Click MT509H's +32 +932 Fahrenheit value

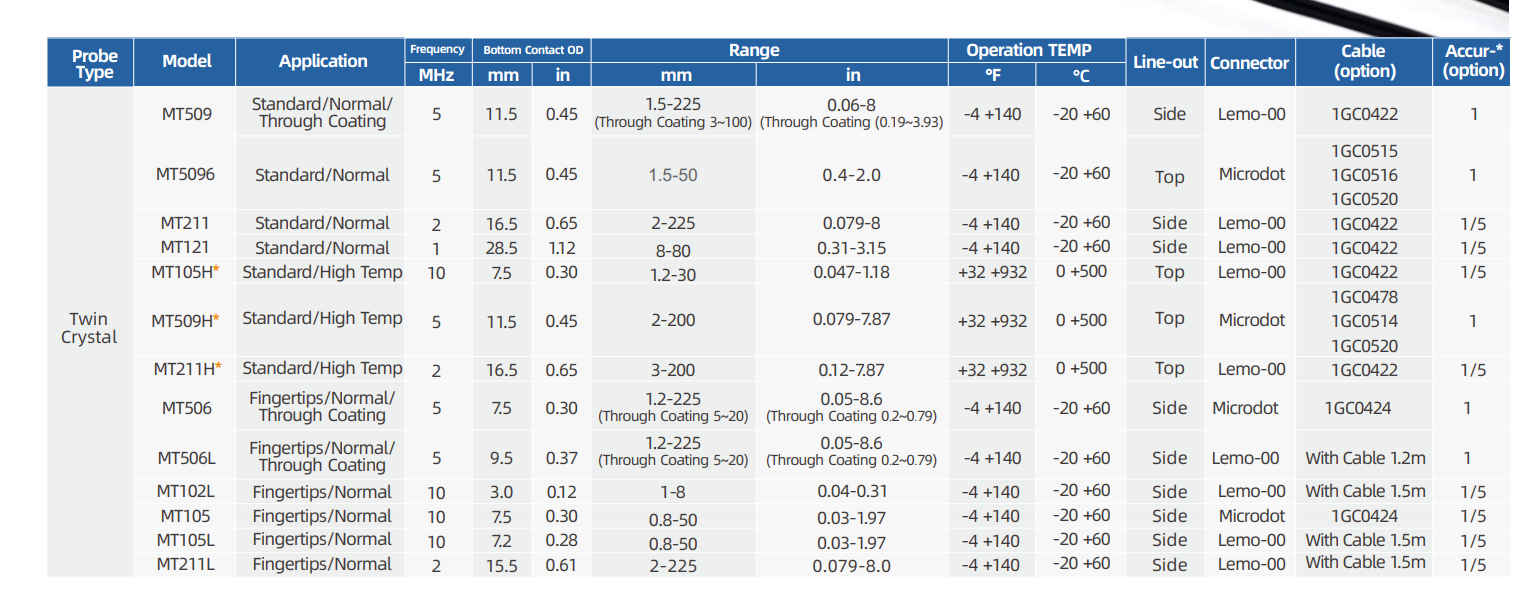[992, 321]
